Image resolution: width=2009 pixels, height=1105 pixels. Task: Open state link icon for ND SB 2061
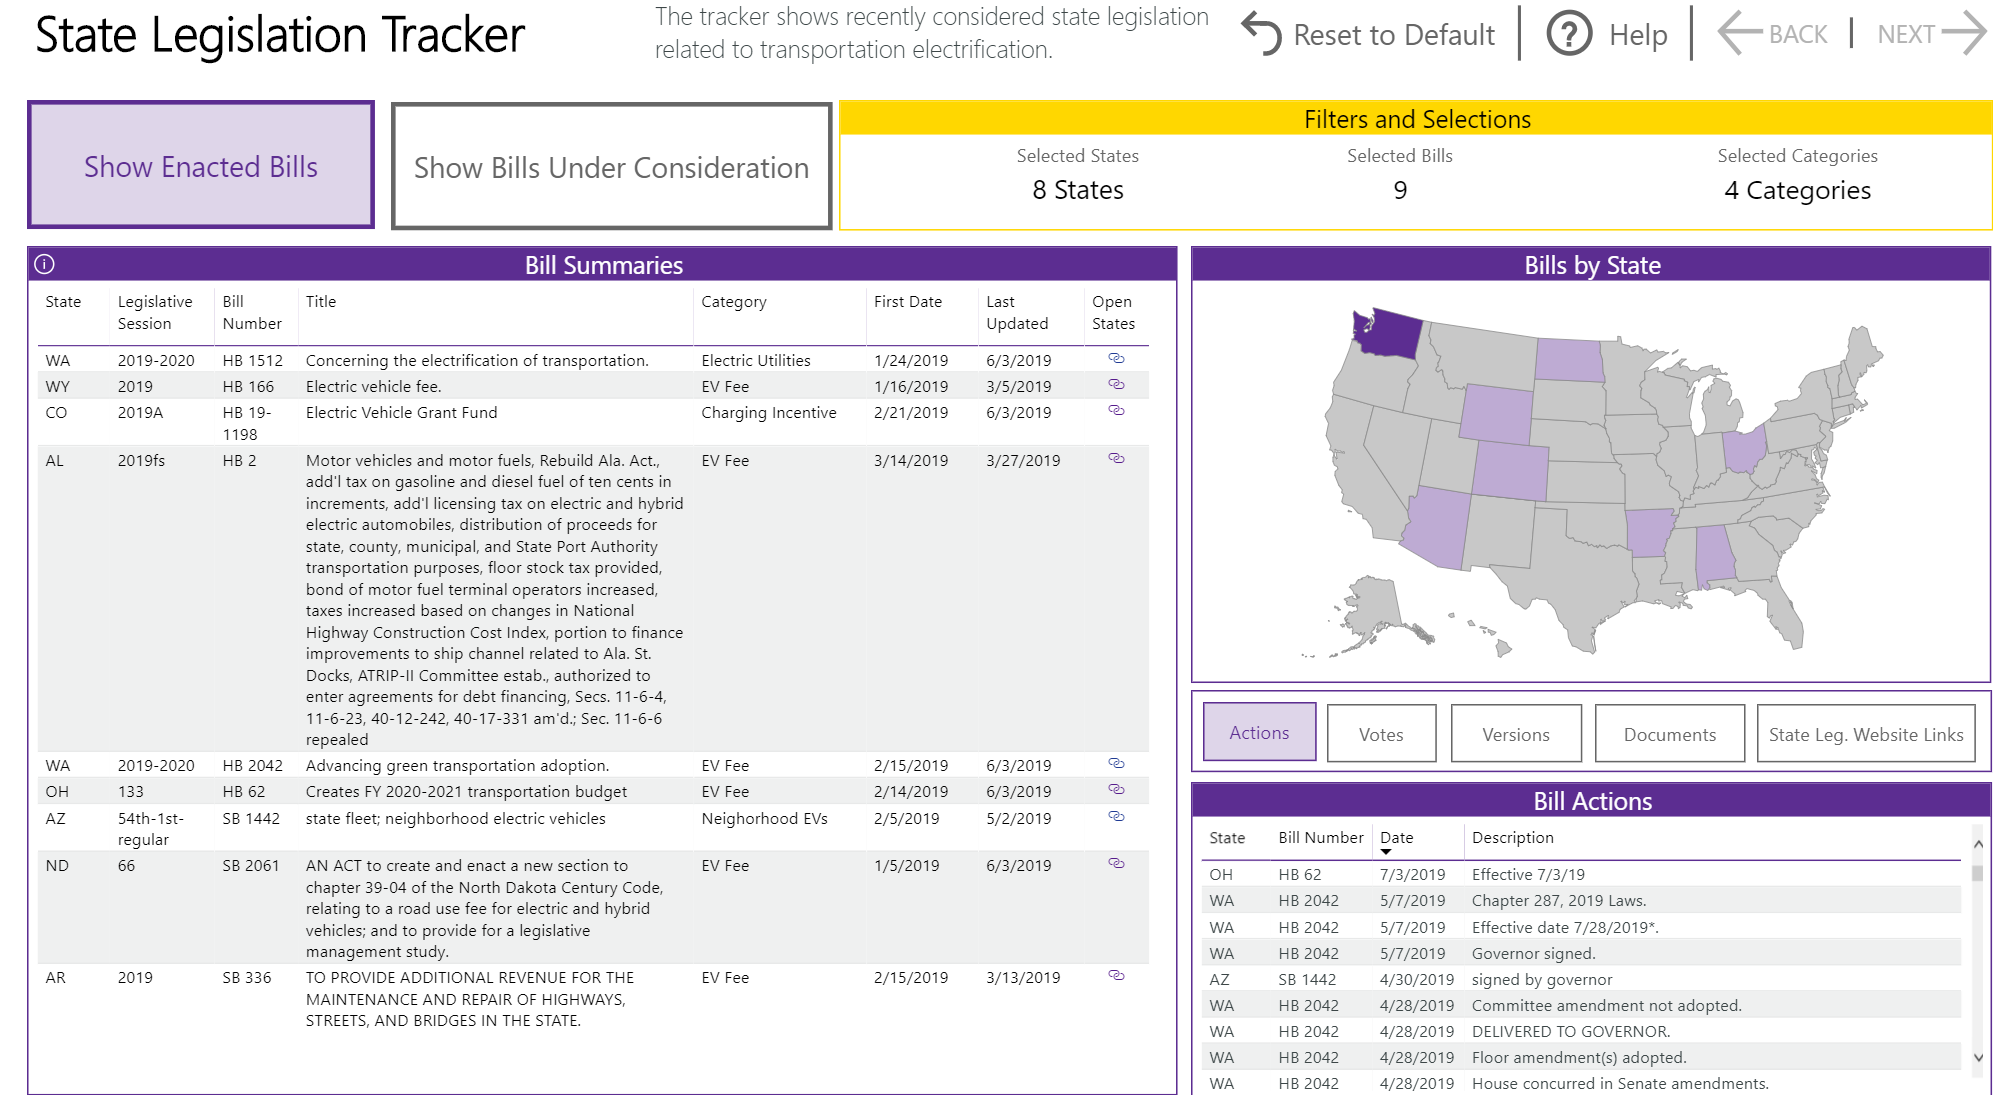[1116, 864]
